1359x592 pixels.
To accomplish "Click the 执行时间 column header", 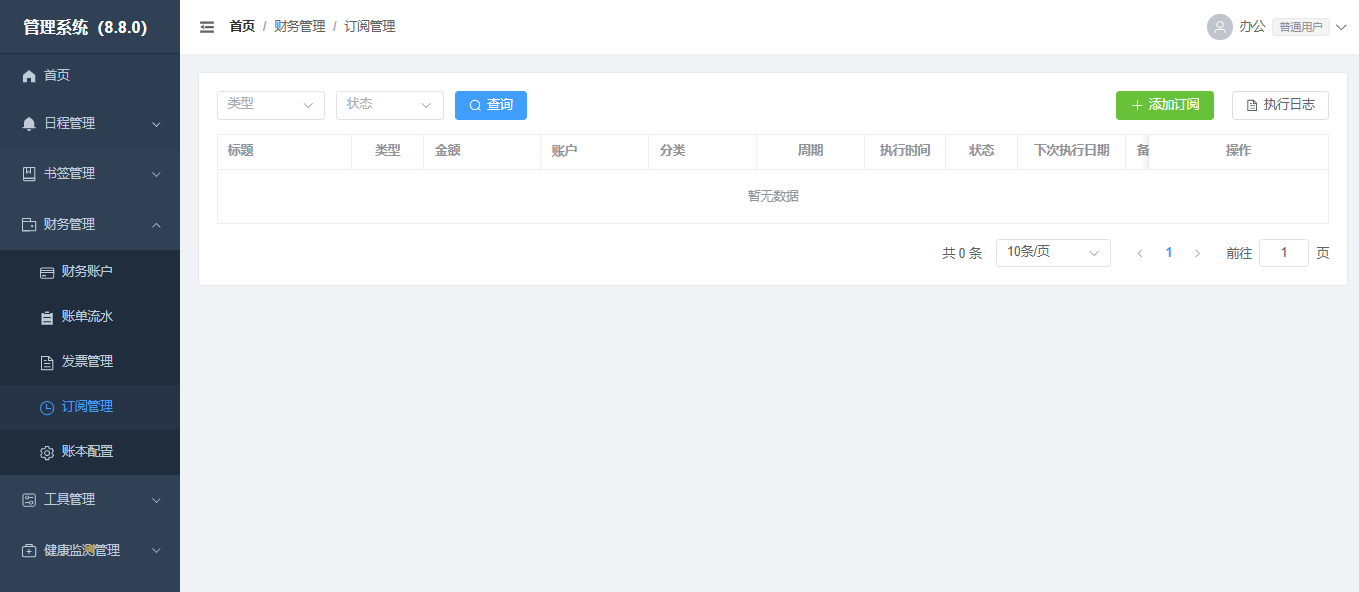I will 905,151.
